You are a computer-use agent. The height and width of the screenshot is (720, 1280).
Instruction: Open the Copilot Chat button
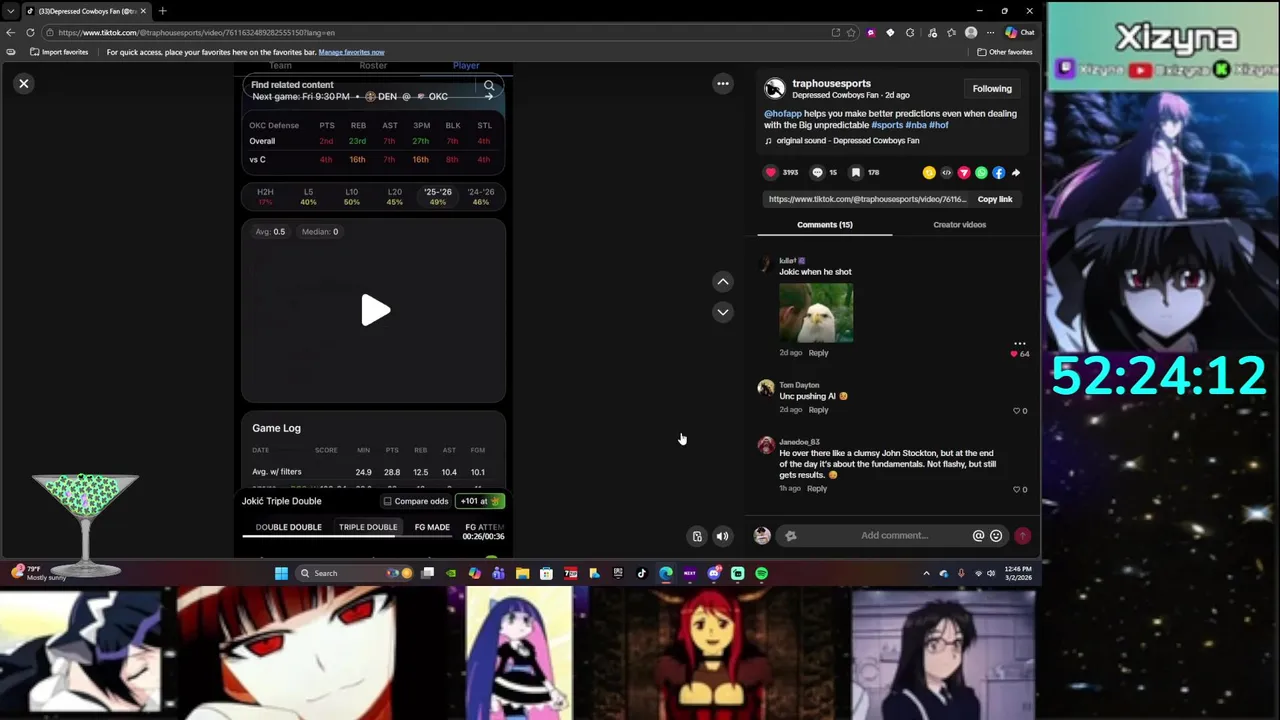(x=1020, y=32)
